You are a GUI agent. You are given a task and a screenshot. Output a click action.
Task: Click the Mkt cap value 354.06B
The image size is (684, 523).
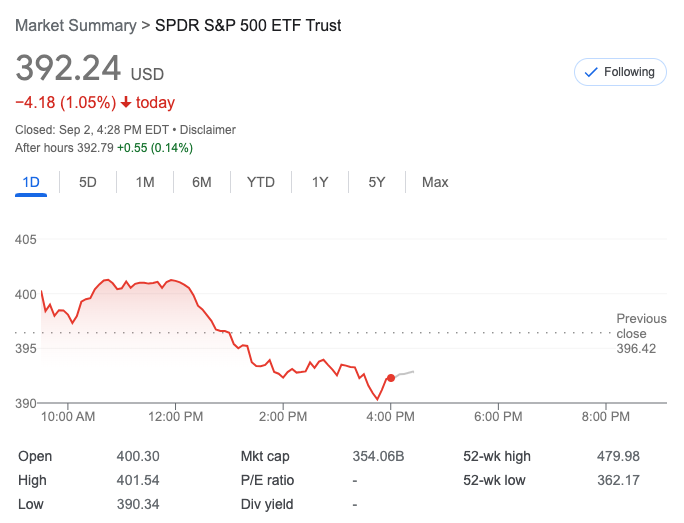(x=378, y=456)
